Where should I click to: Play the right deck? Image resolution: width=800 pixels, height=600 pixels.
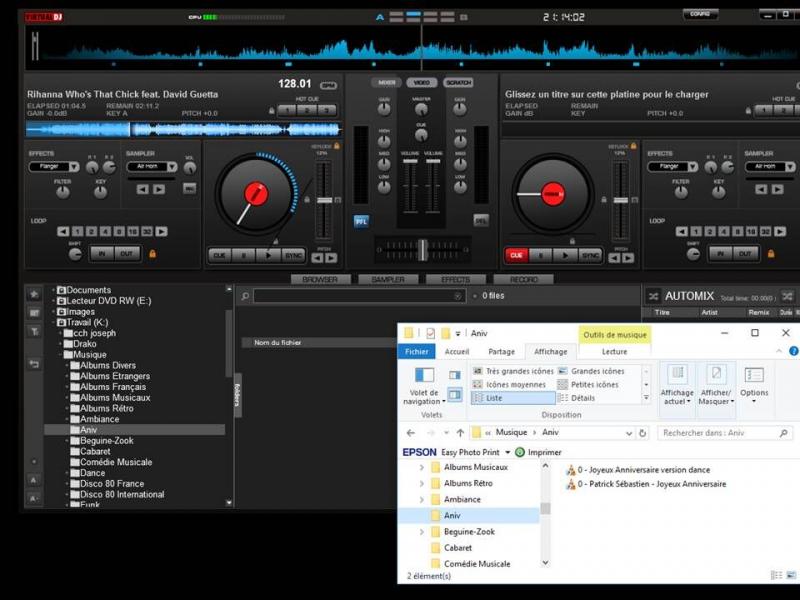(x=565, y=255)
